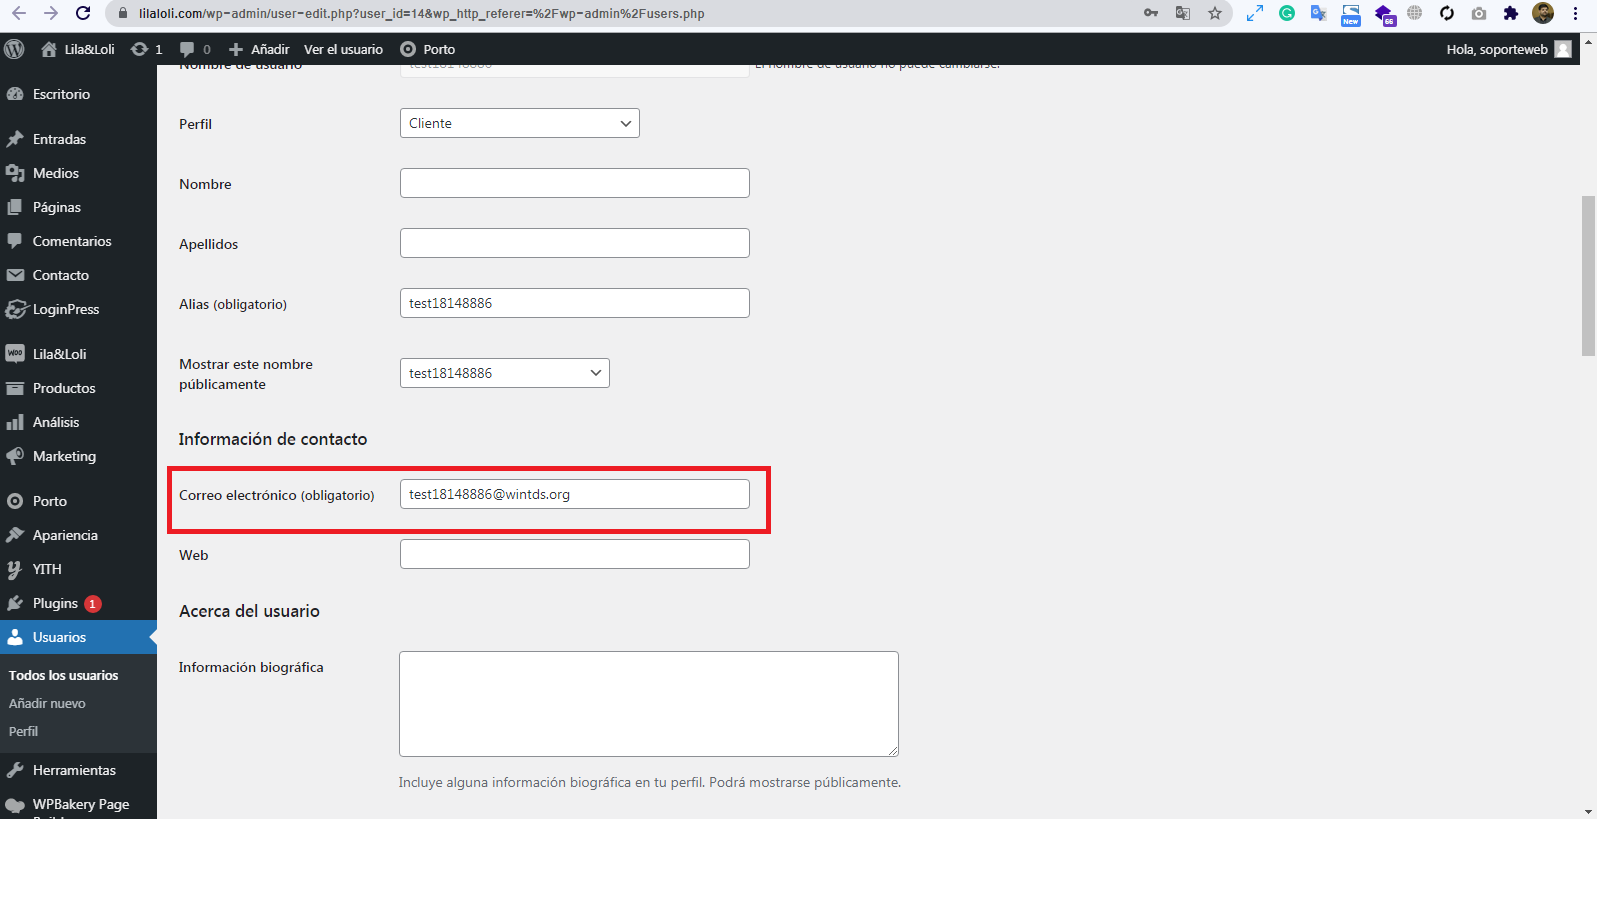Click Perfil submenu link under Usuarios
The image size is (1600, 900).
click(23, 731)
